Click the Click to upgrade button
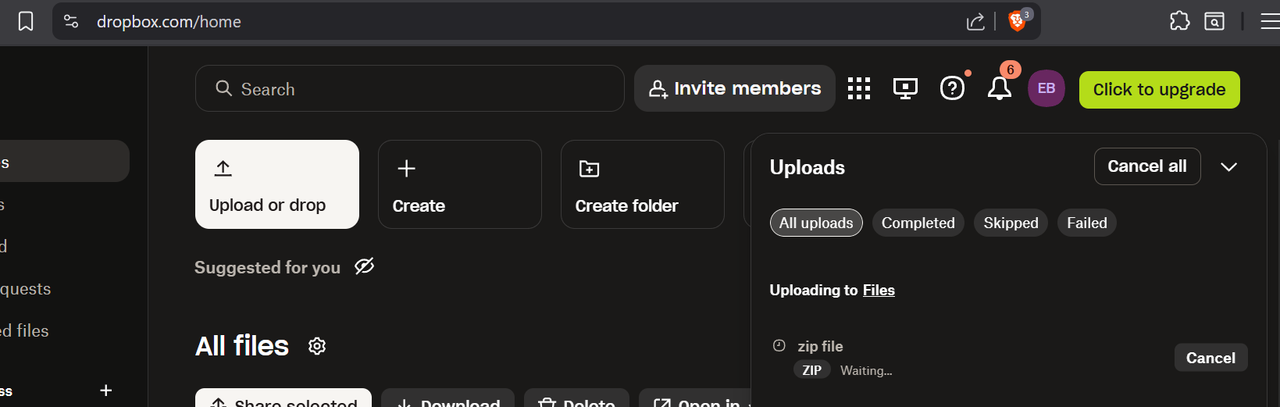 point(1159,89)
